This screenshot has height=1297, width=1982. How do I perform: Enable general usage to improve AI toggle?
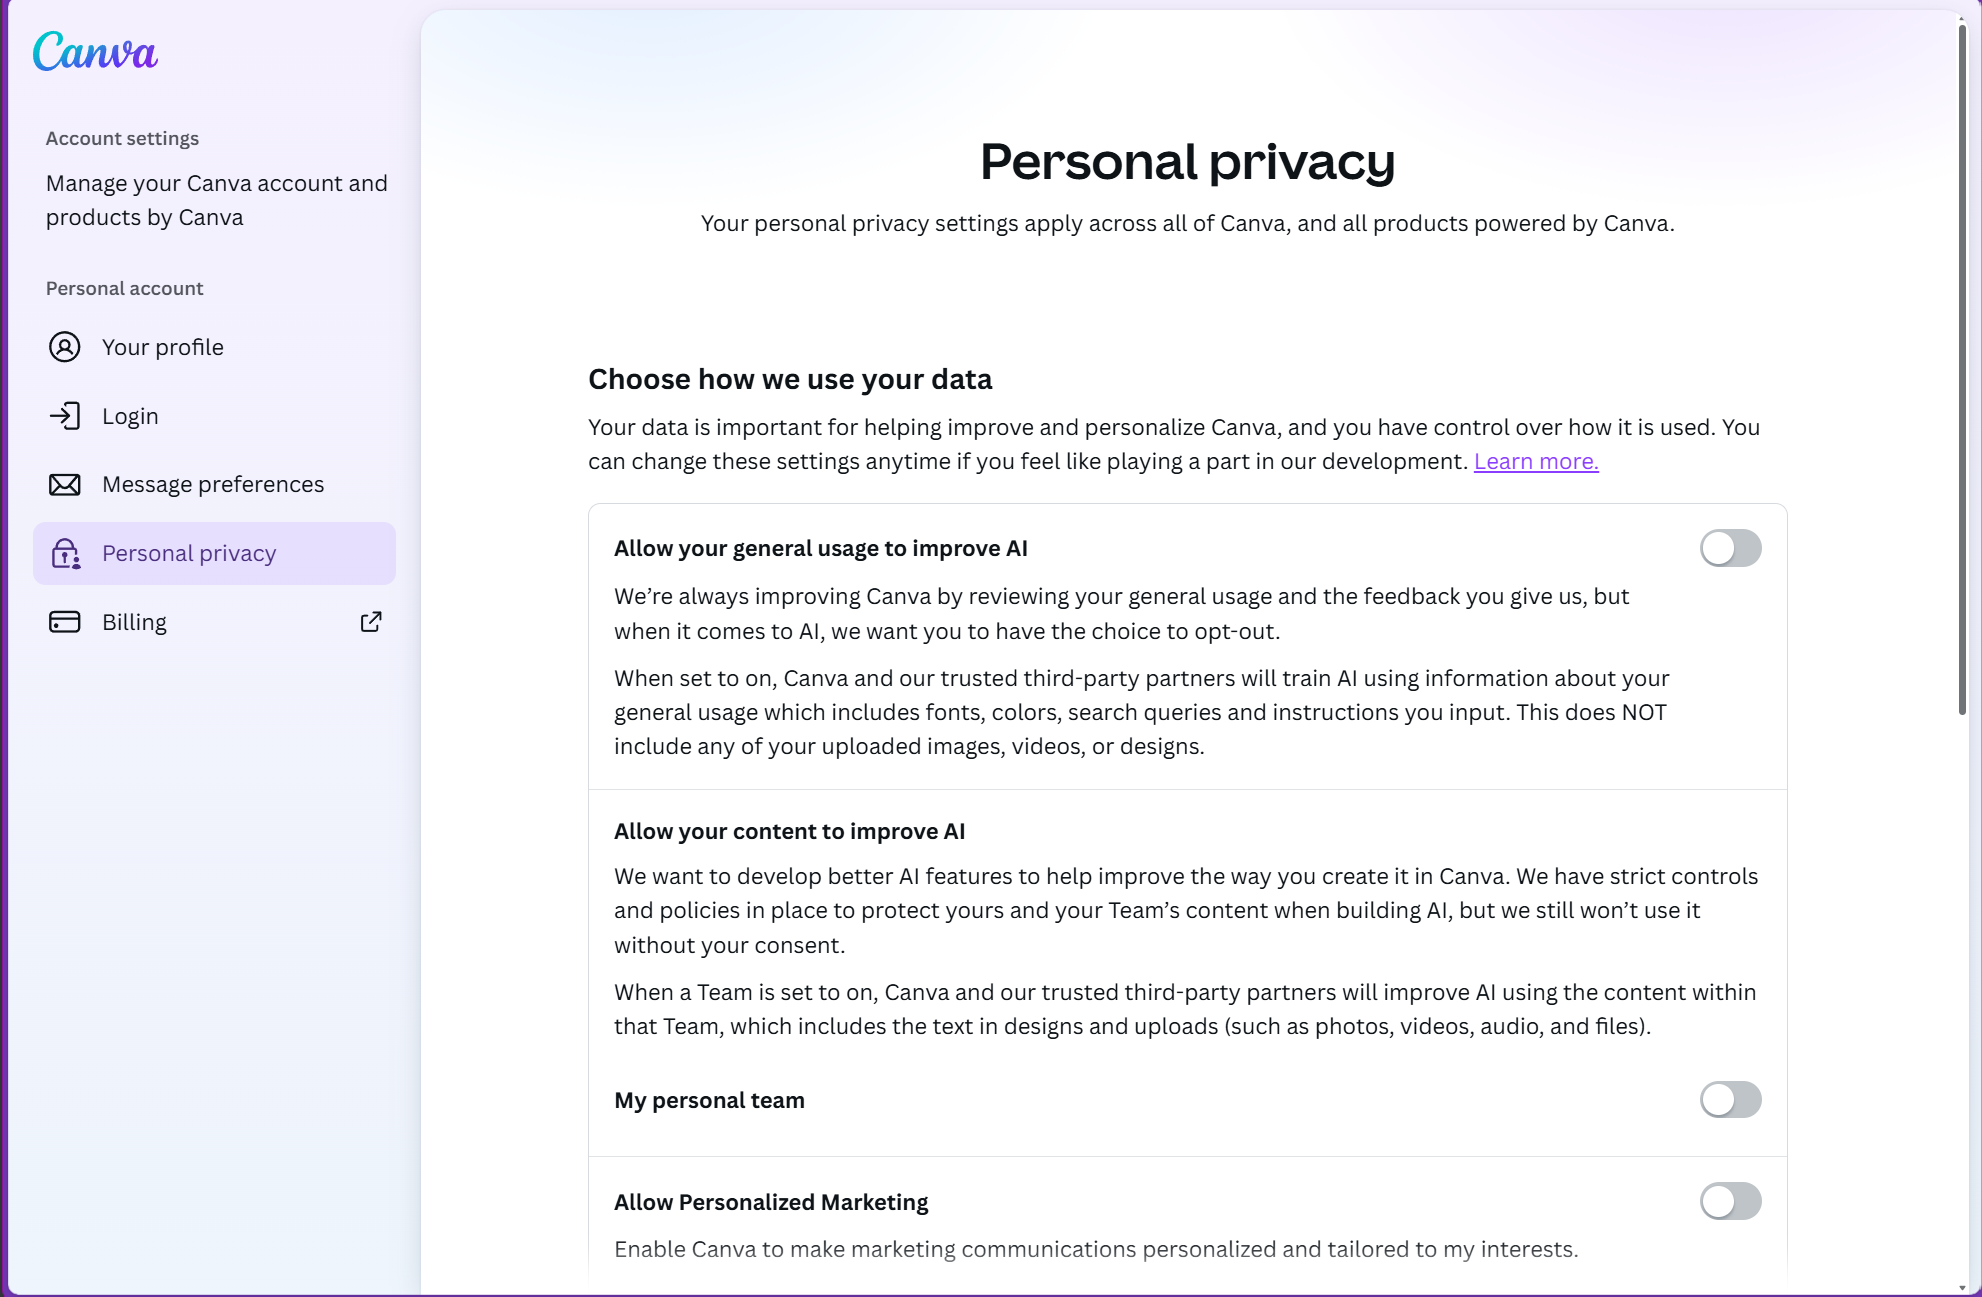1730,548
